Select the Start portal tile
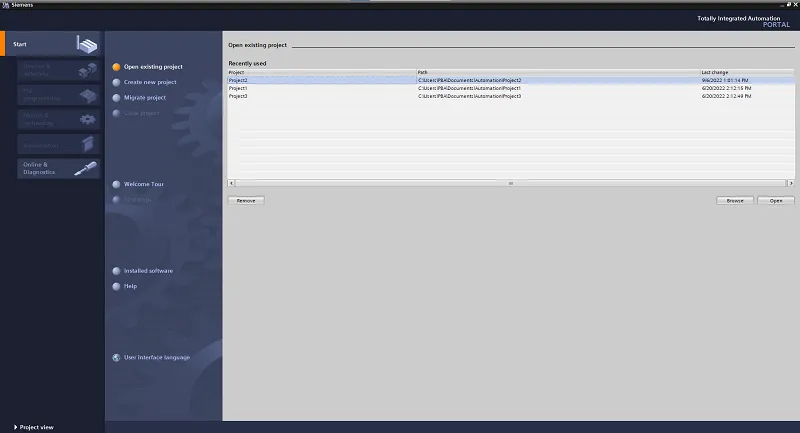The image size is (800, 433). (51, 44)
